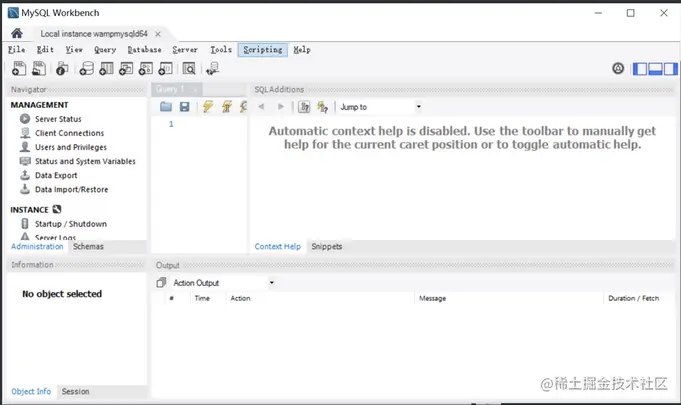Click the Server Status circle icon
This screenshot has height=405, width=681.
(x=25, y=119)
